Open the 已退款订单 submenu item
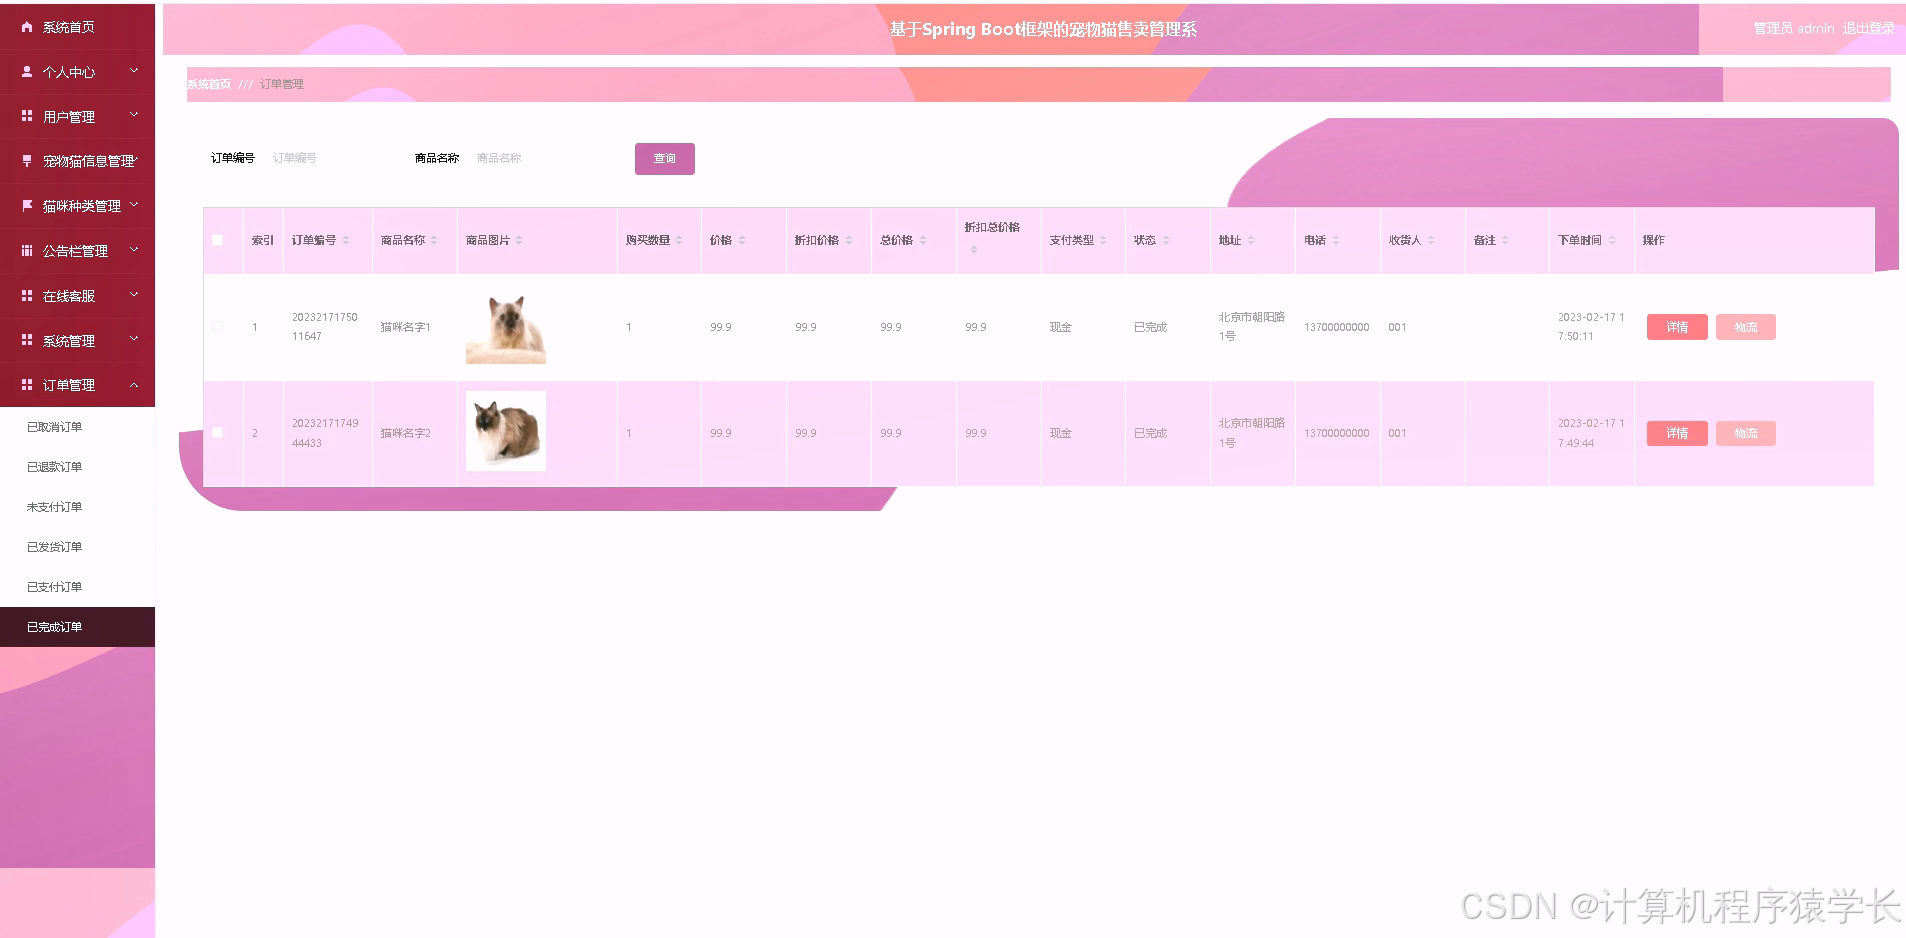This screenshot has width=1906, height=938. 77,467
